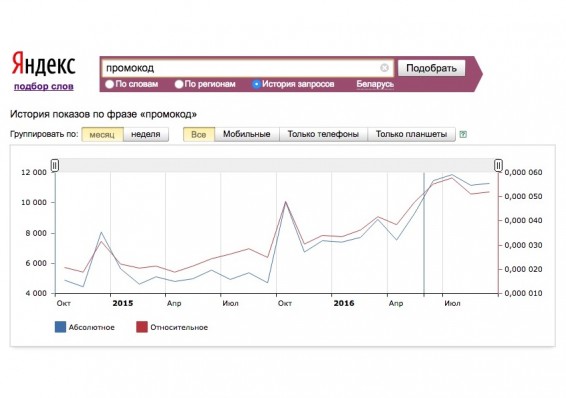This screenshot has width=566, height=398.
Task: Clear the search field with the X icon
Action: pyautogui.click(x=384, y=68)
